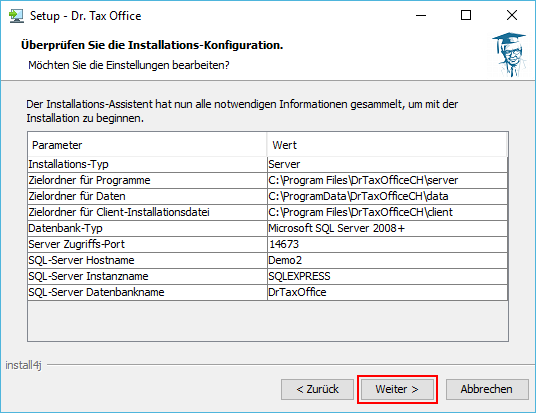
Task: Click the Server value cell
Action: click(x=387, y=164)
